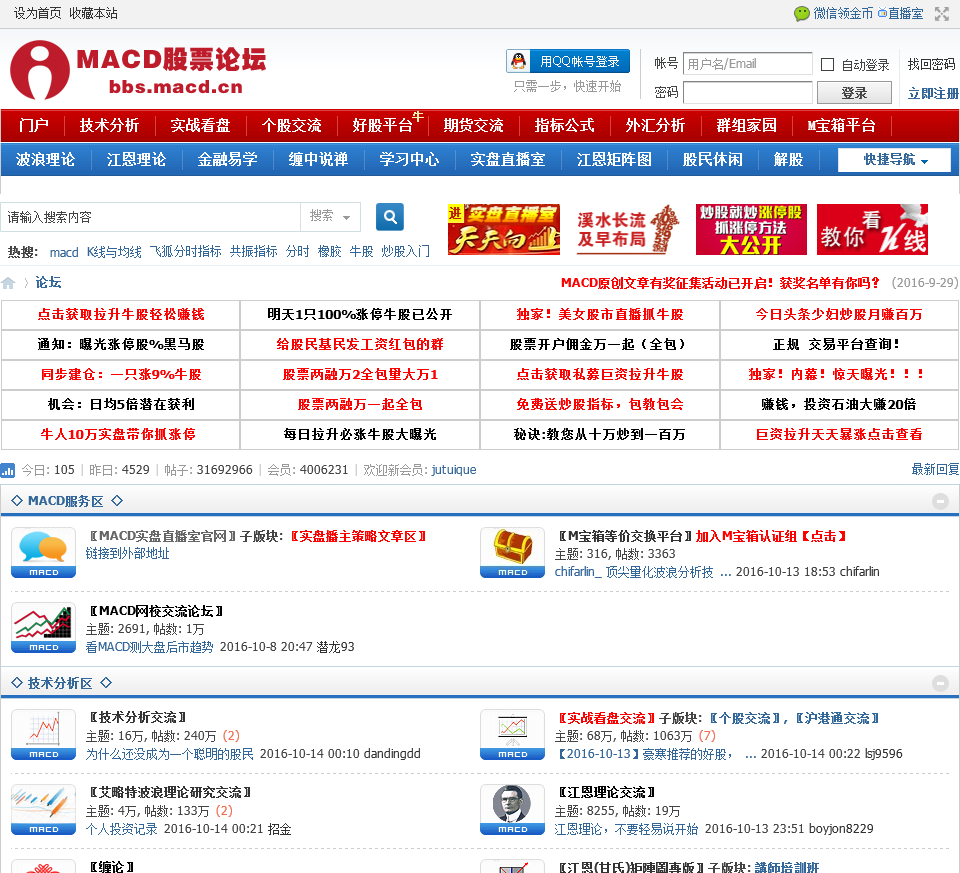Open the 实盘直播室 天天向上 banner
The width and height of the screenshot is (960, 873).
(x=504, y=230)
